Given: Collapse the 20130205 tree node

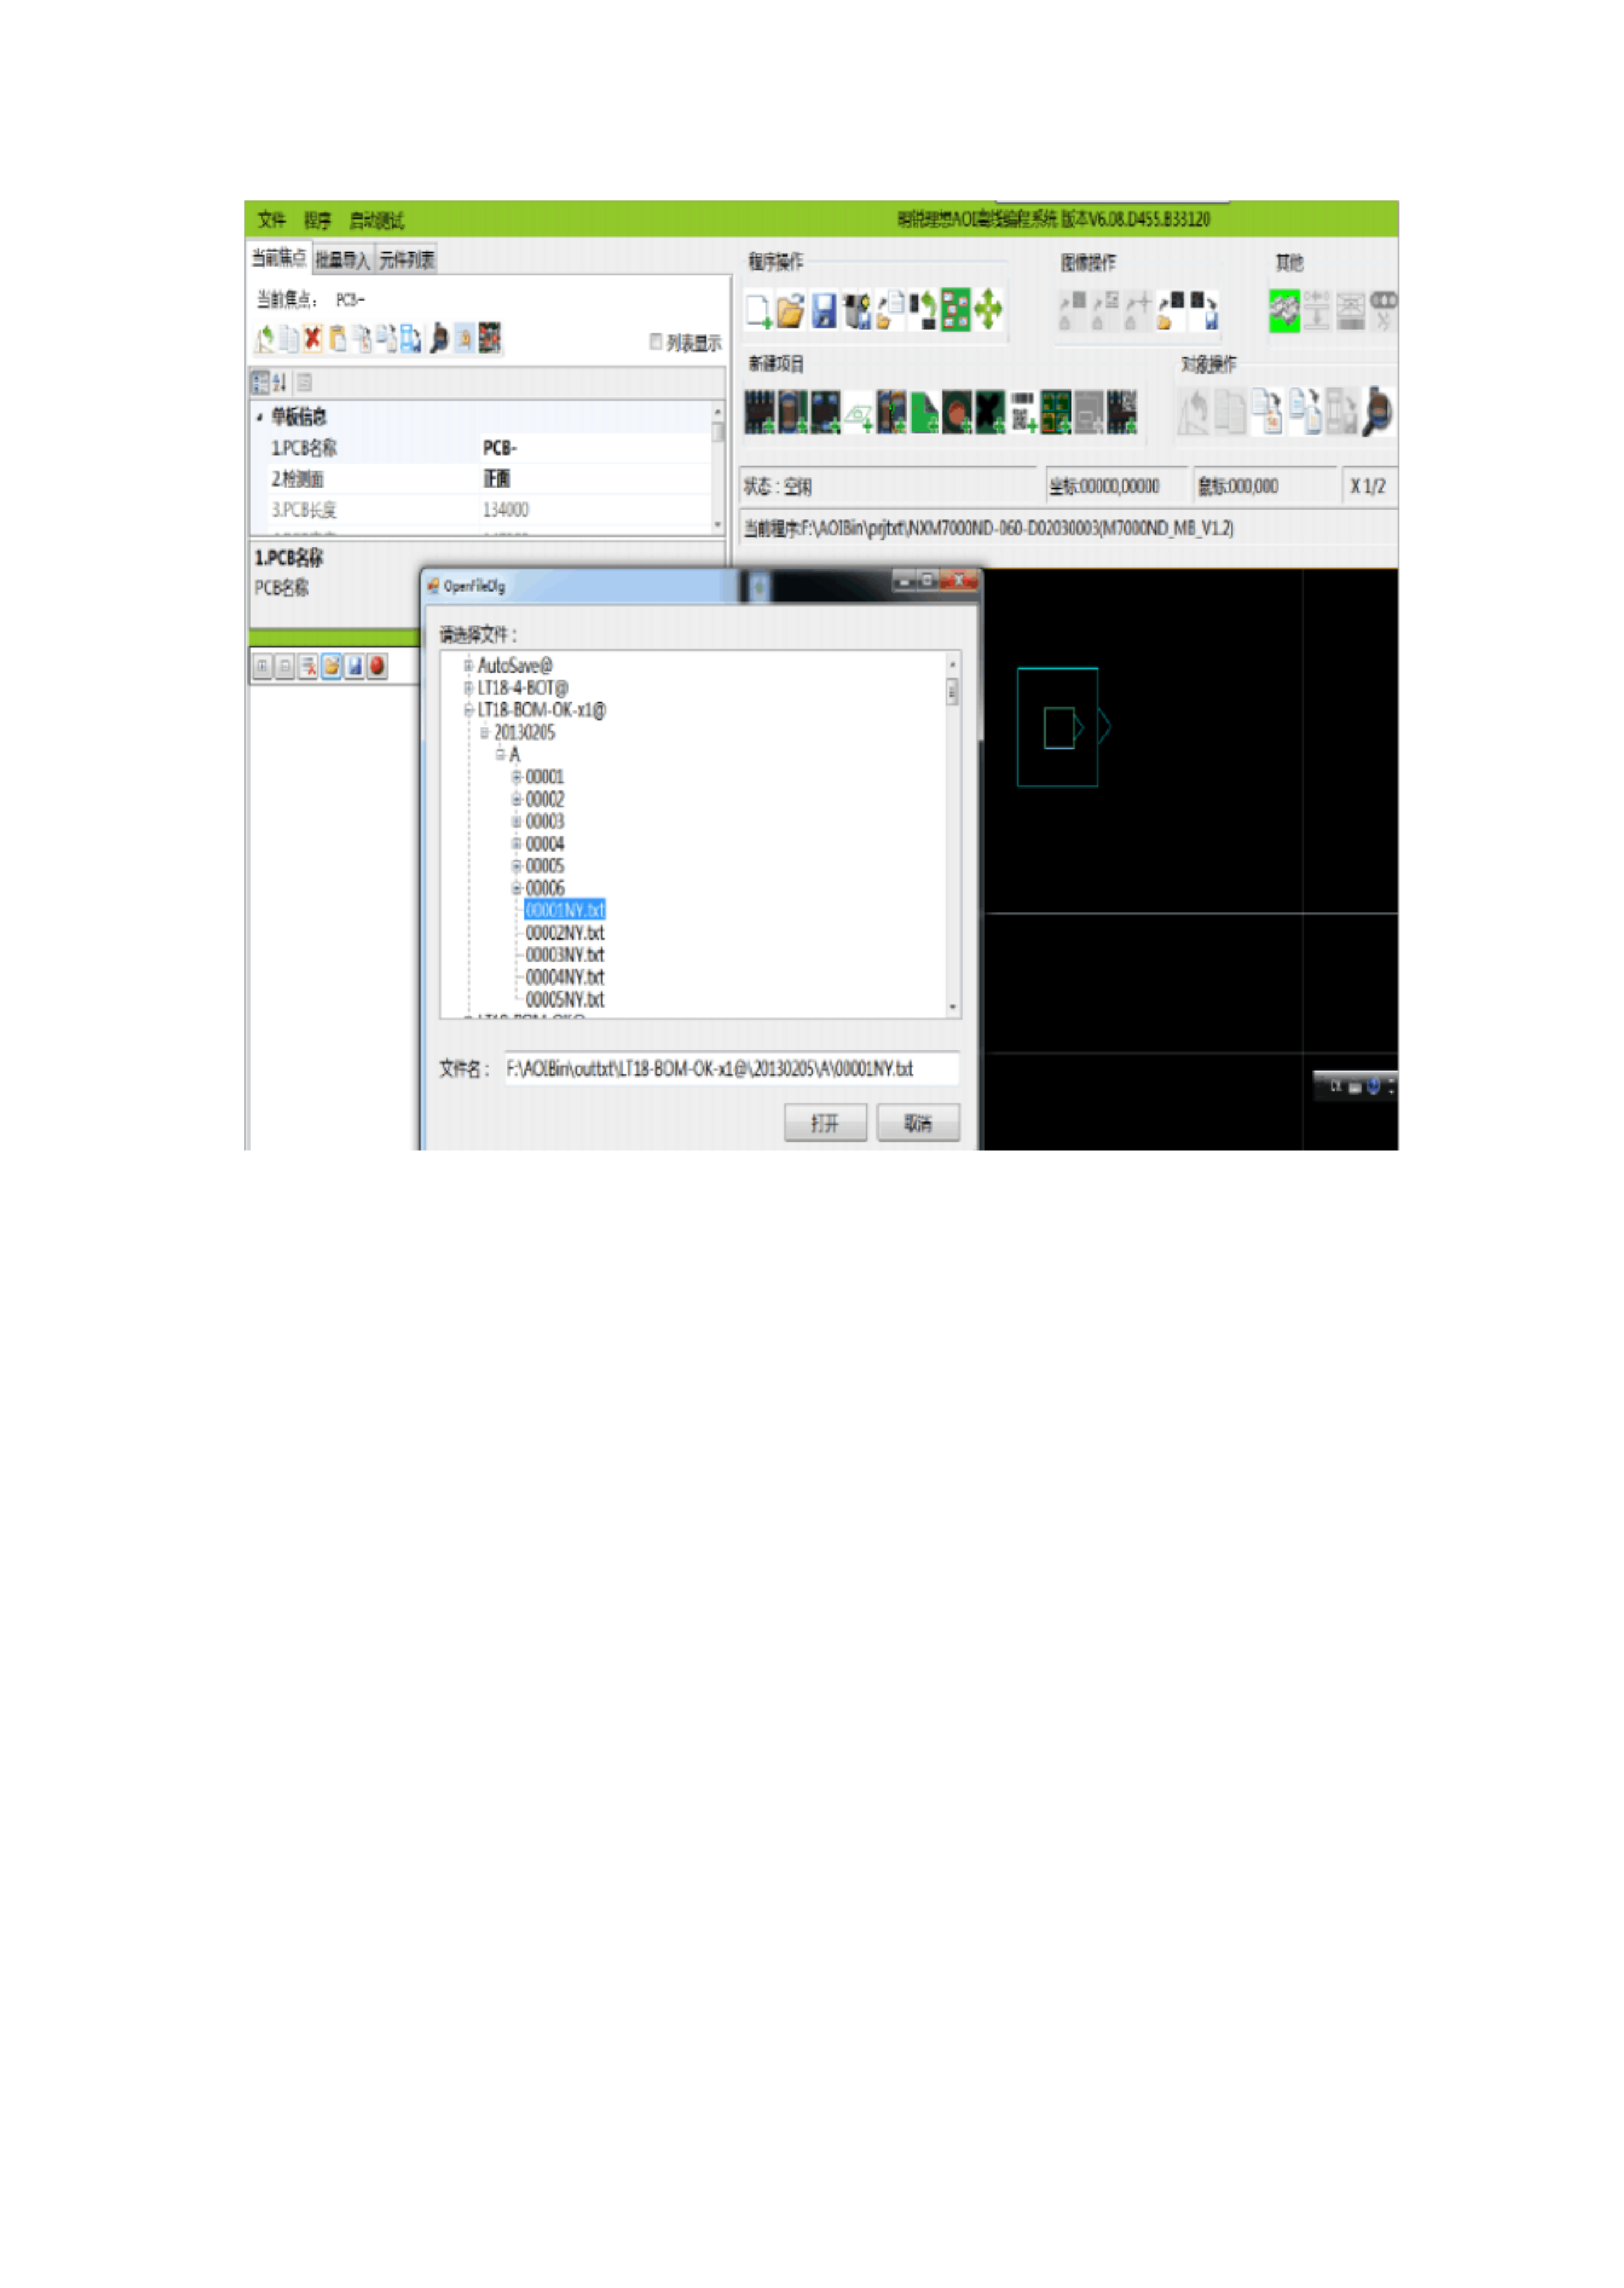Looking at the screenshot, I should click(484, 732).
